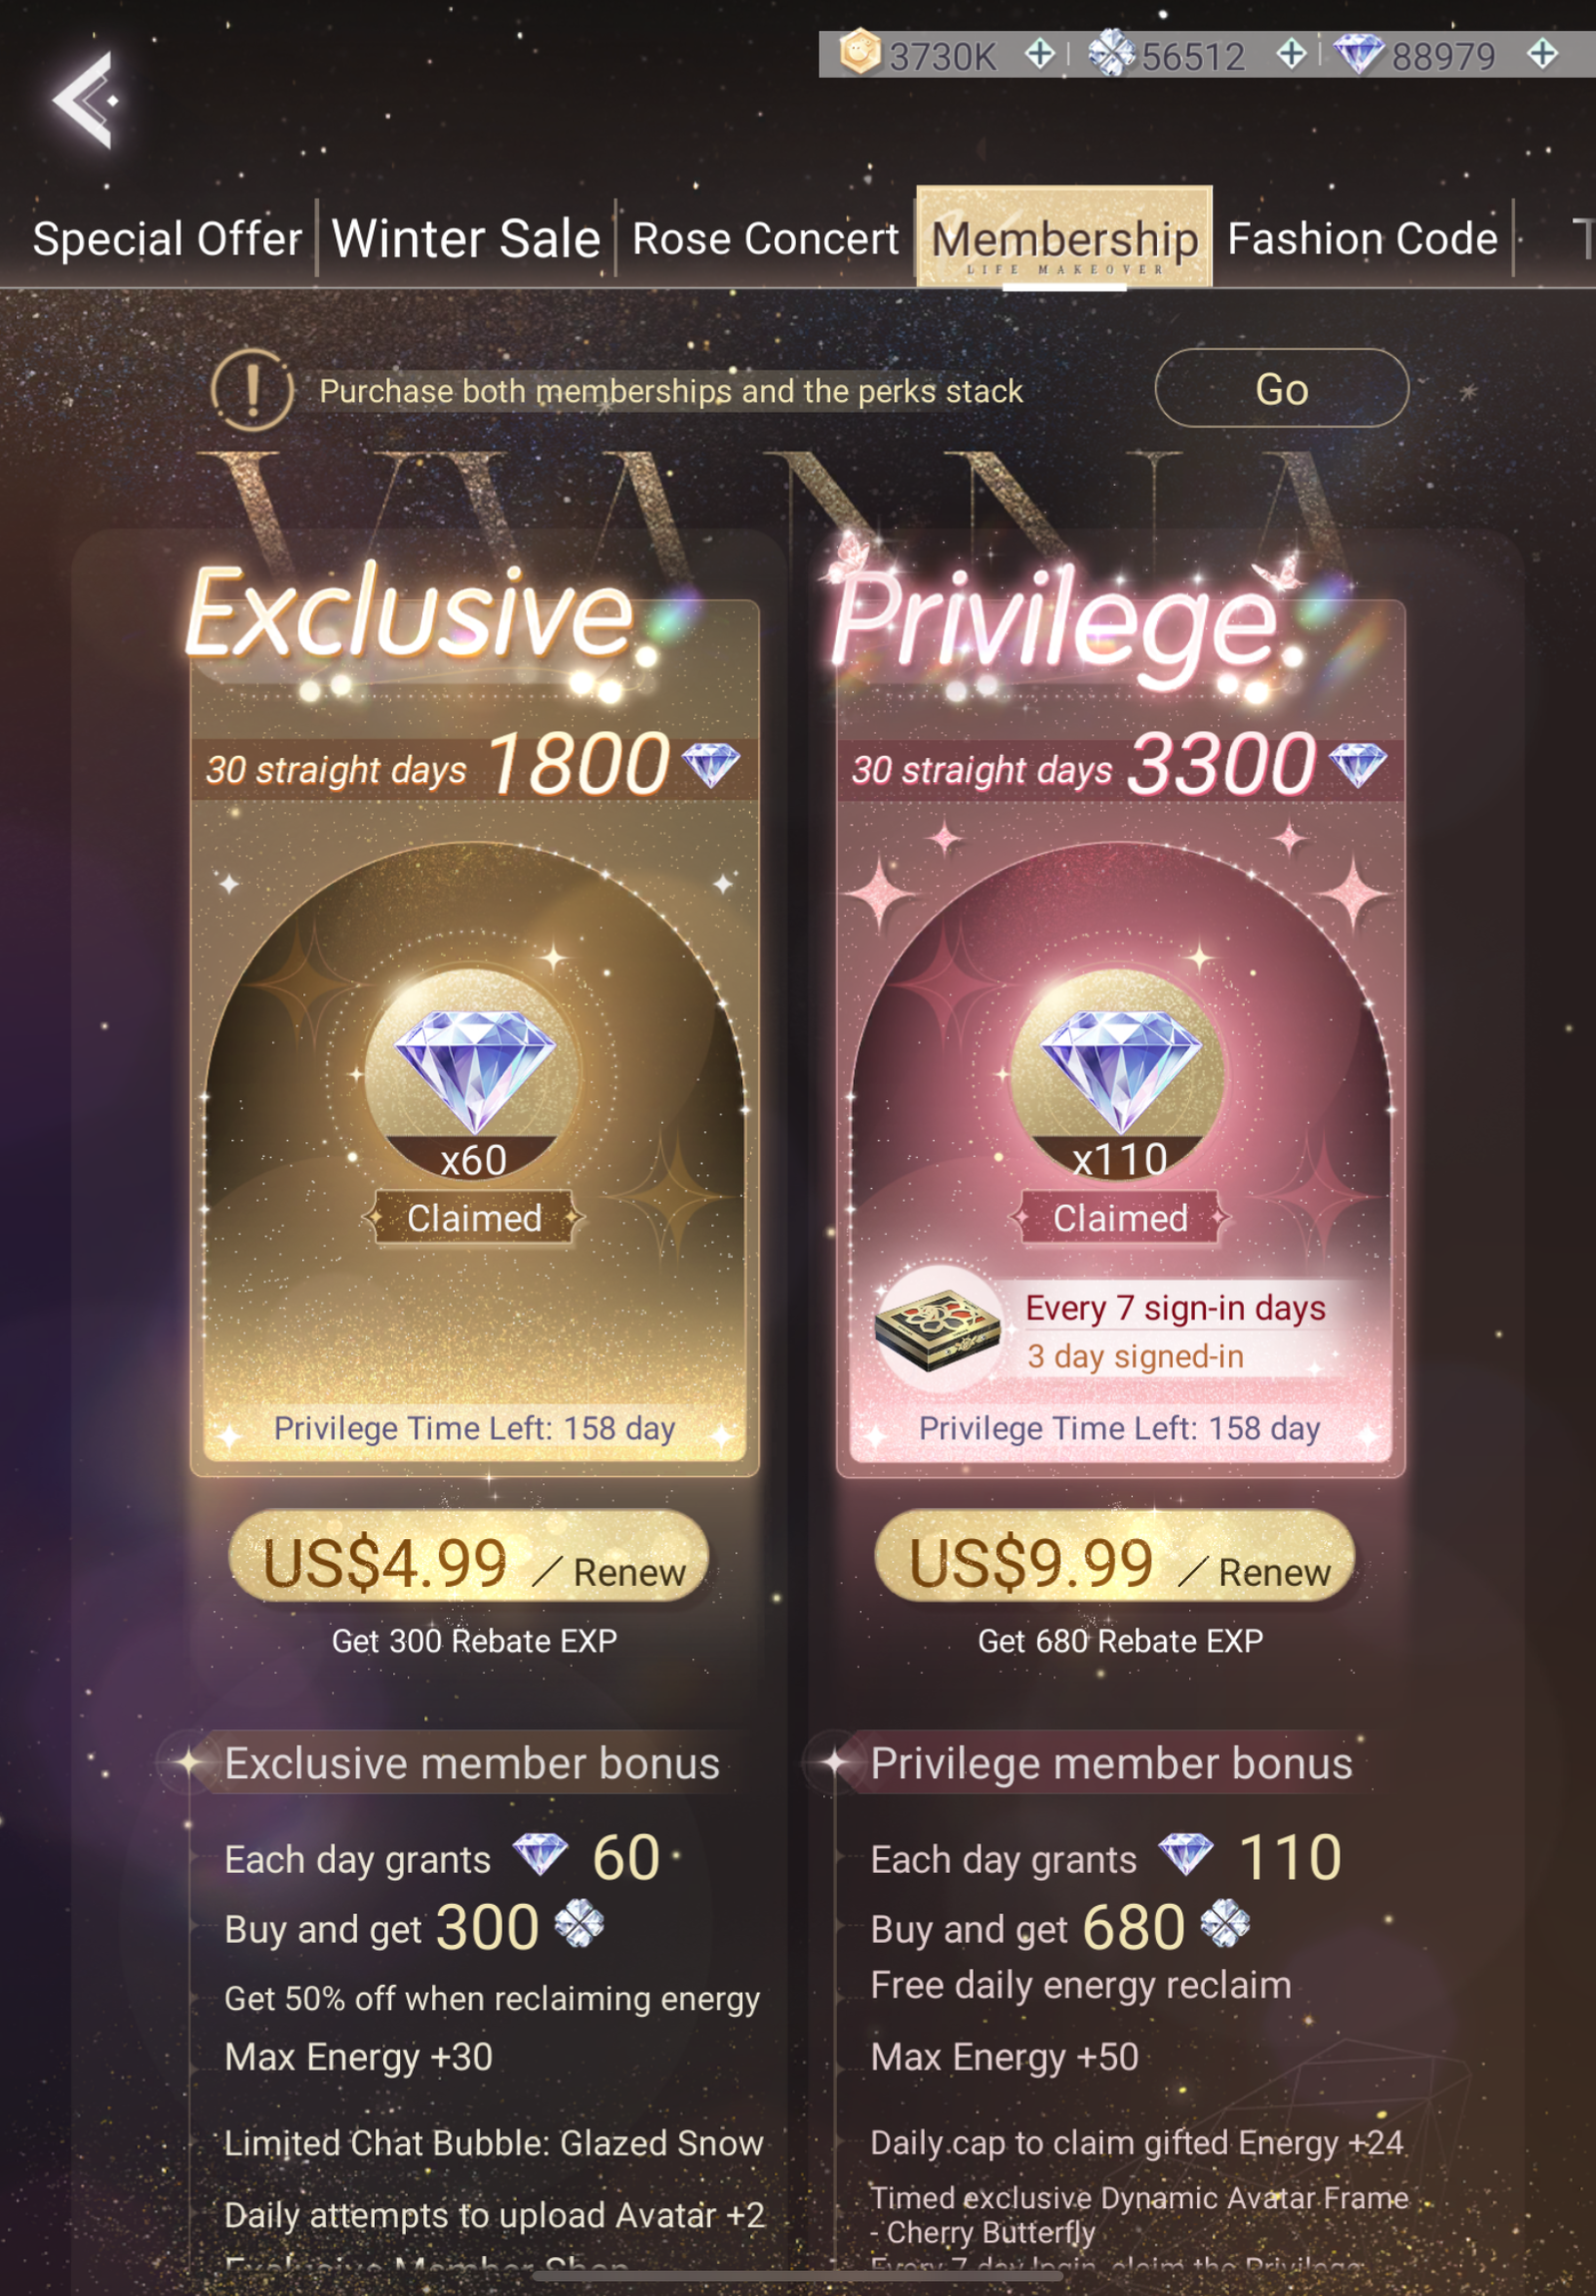
Task: Tap the gold coin currency icon
Action: (x=860, y=52)
